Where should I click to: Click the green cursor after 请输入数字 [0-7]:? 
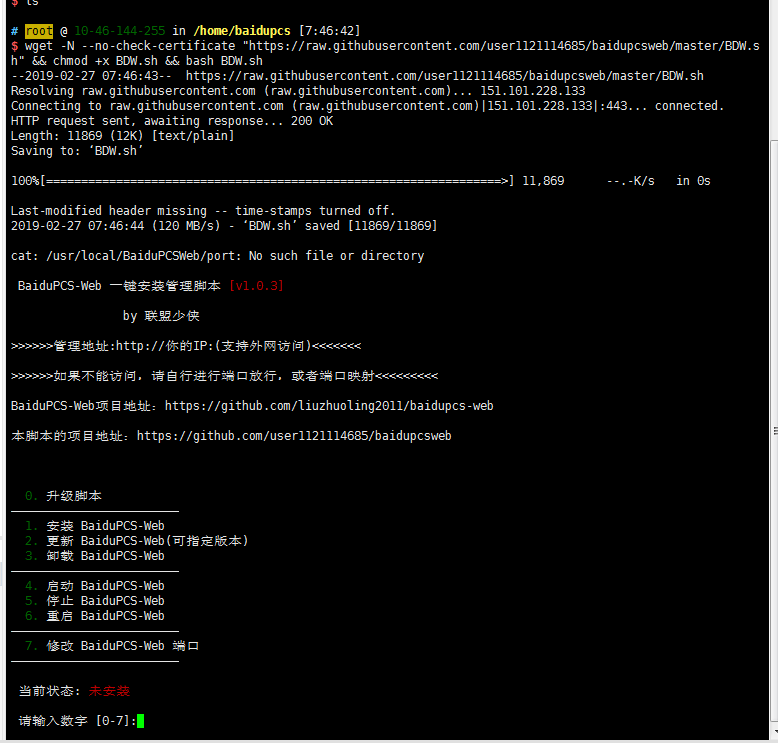tap(140, 721)
